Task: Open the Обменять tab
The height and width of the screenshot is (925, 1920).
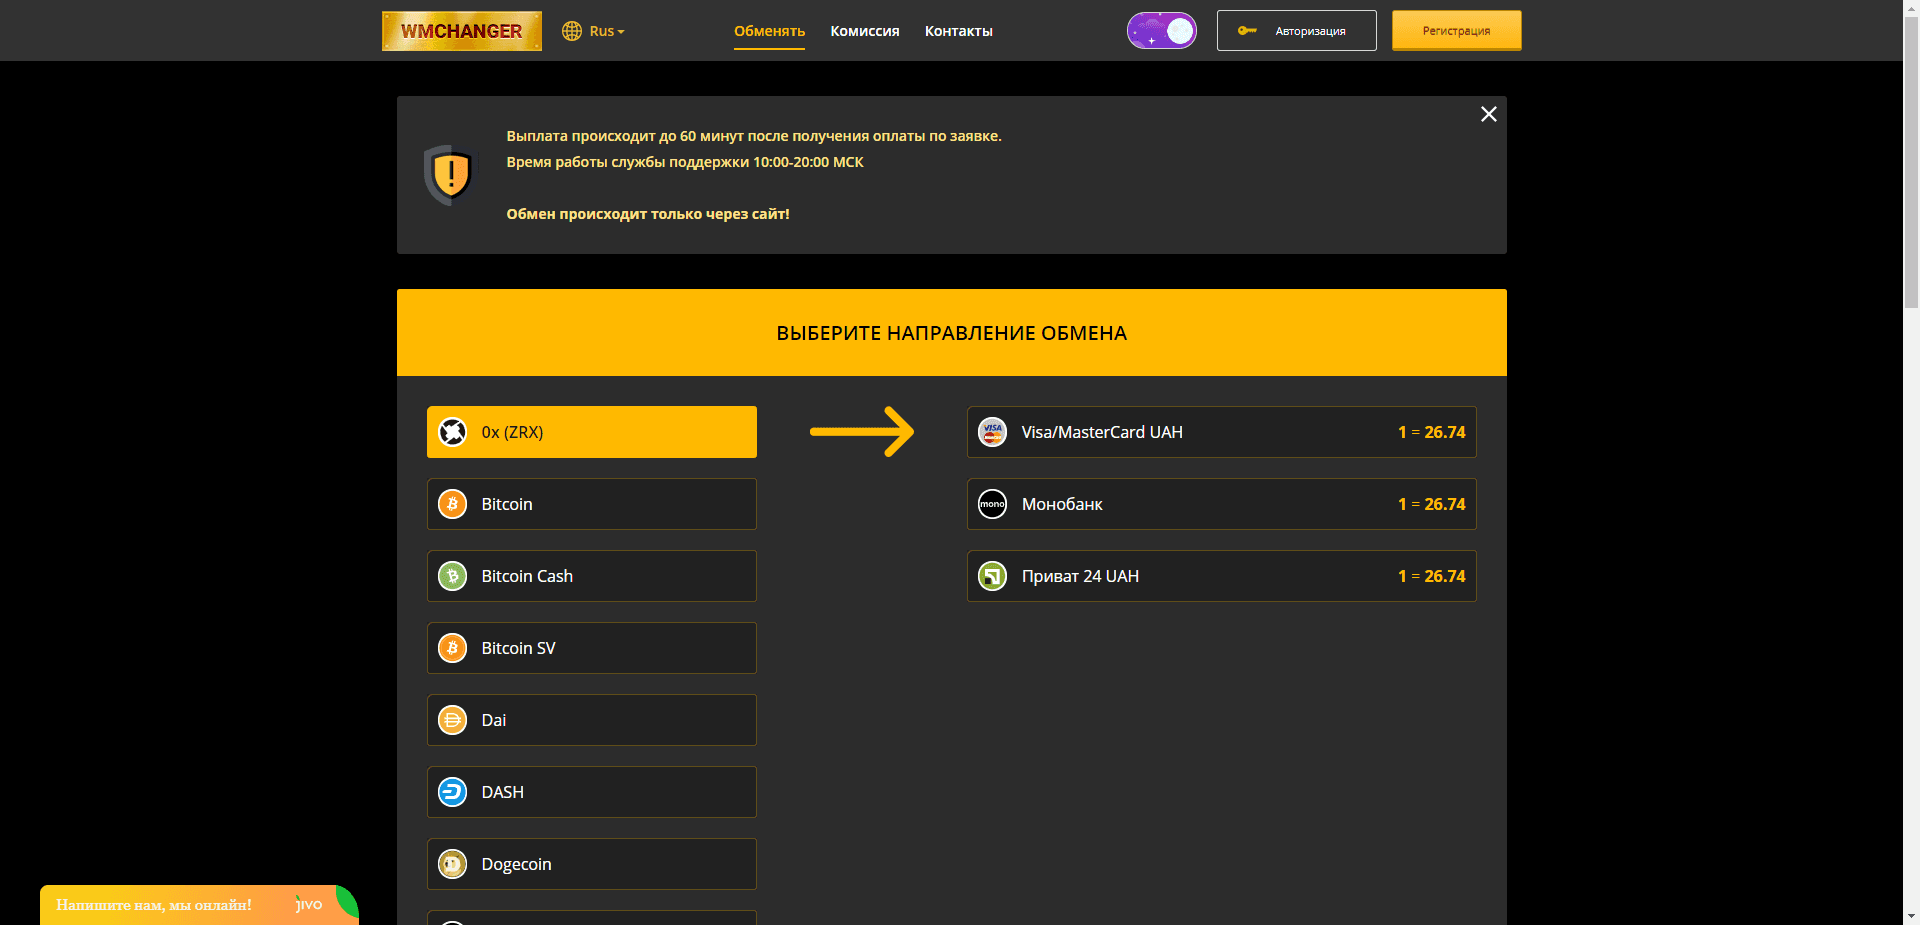Action: click(x=769, y=31)
